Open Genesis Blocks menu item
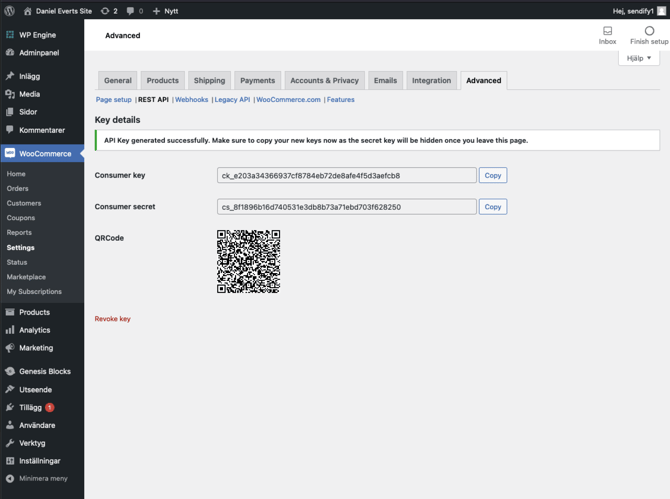 tap(44, 371)
